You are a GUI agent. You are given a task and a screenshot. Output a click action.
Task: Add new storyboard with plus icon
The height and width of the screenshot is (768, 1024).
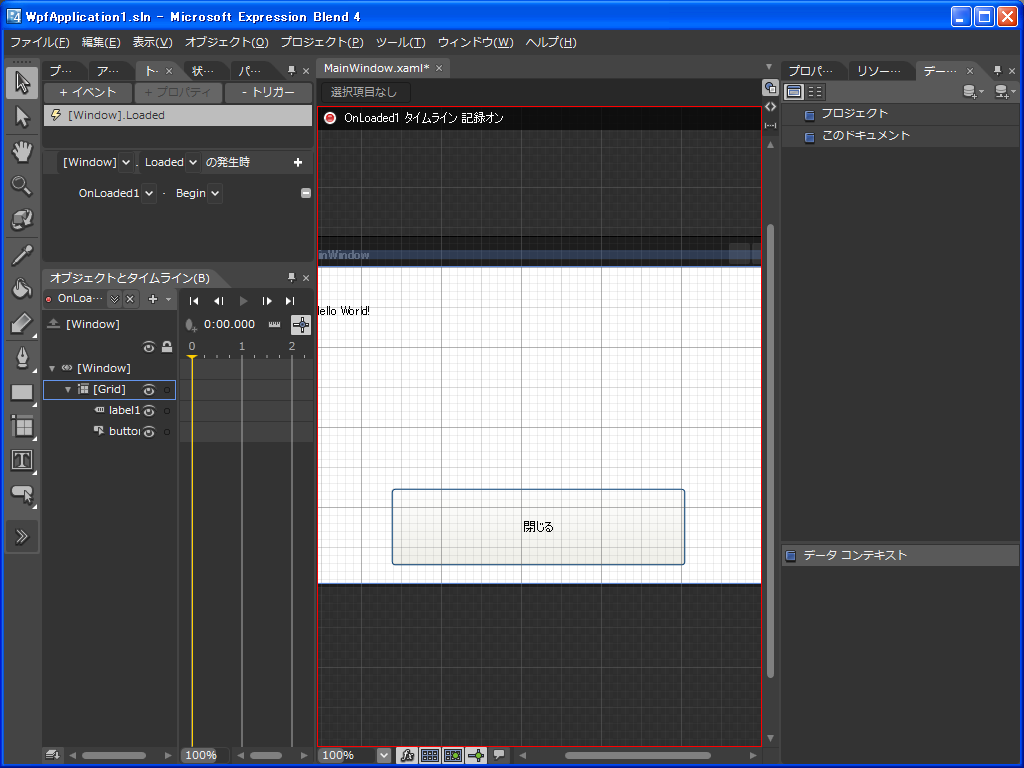point(153,299)
